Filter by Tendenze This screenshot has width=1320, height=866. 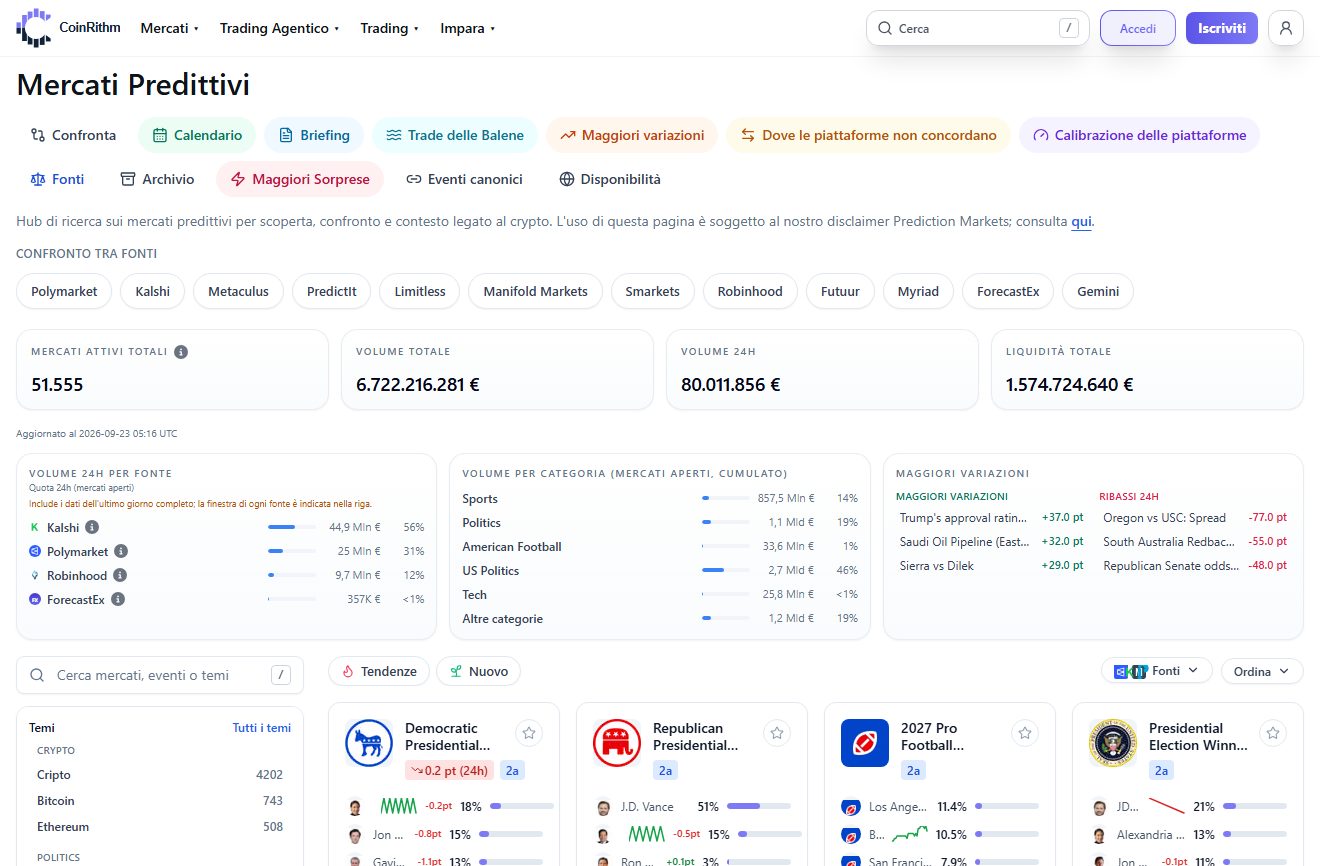[379, 671]
